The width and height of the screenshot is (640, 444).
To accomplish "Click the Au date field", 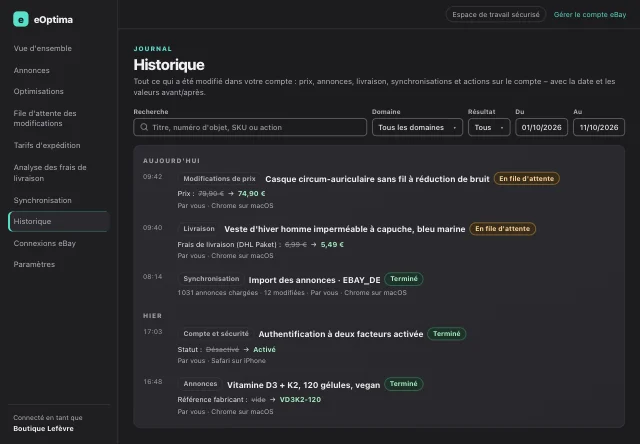I will pos(599,127).
